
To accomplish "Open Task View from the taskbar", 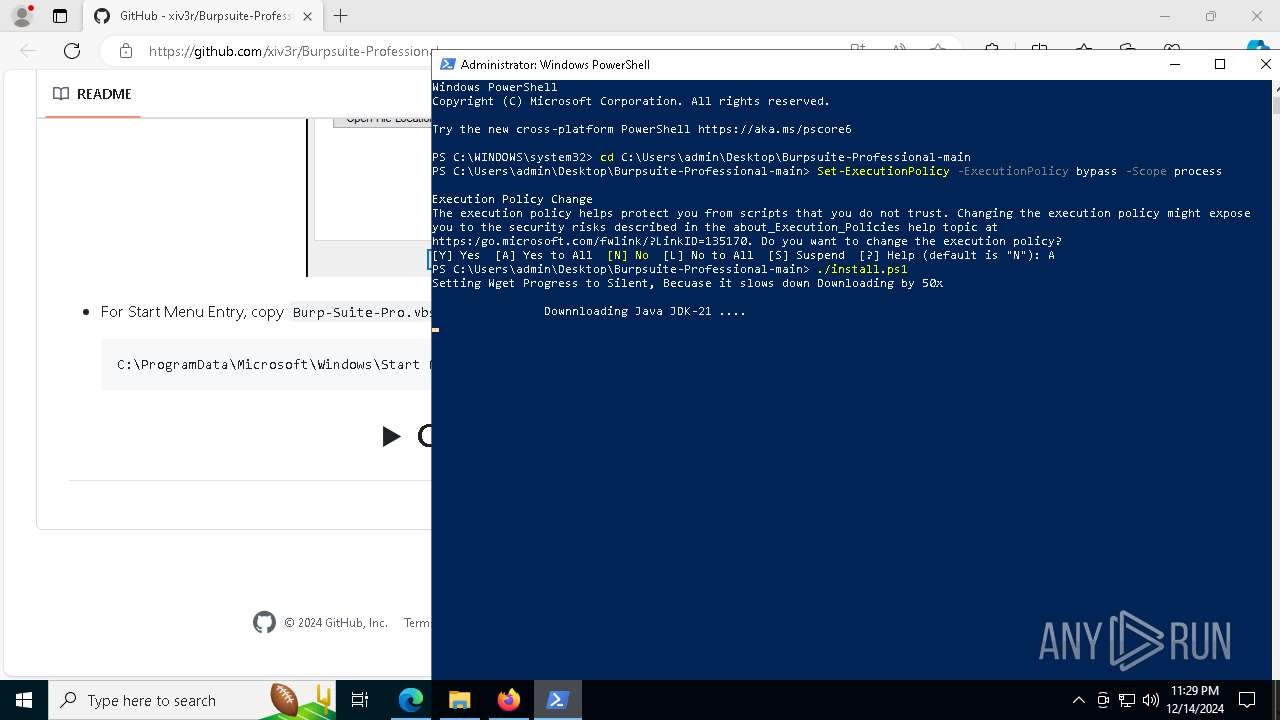I will (360, 700).
